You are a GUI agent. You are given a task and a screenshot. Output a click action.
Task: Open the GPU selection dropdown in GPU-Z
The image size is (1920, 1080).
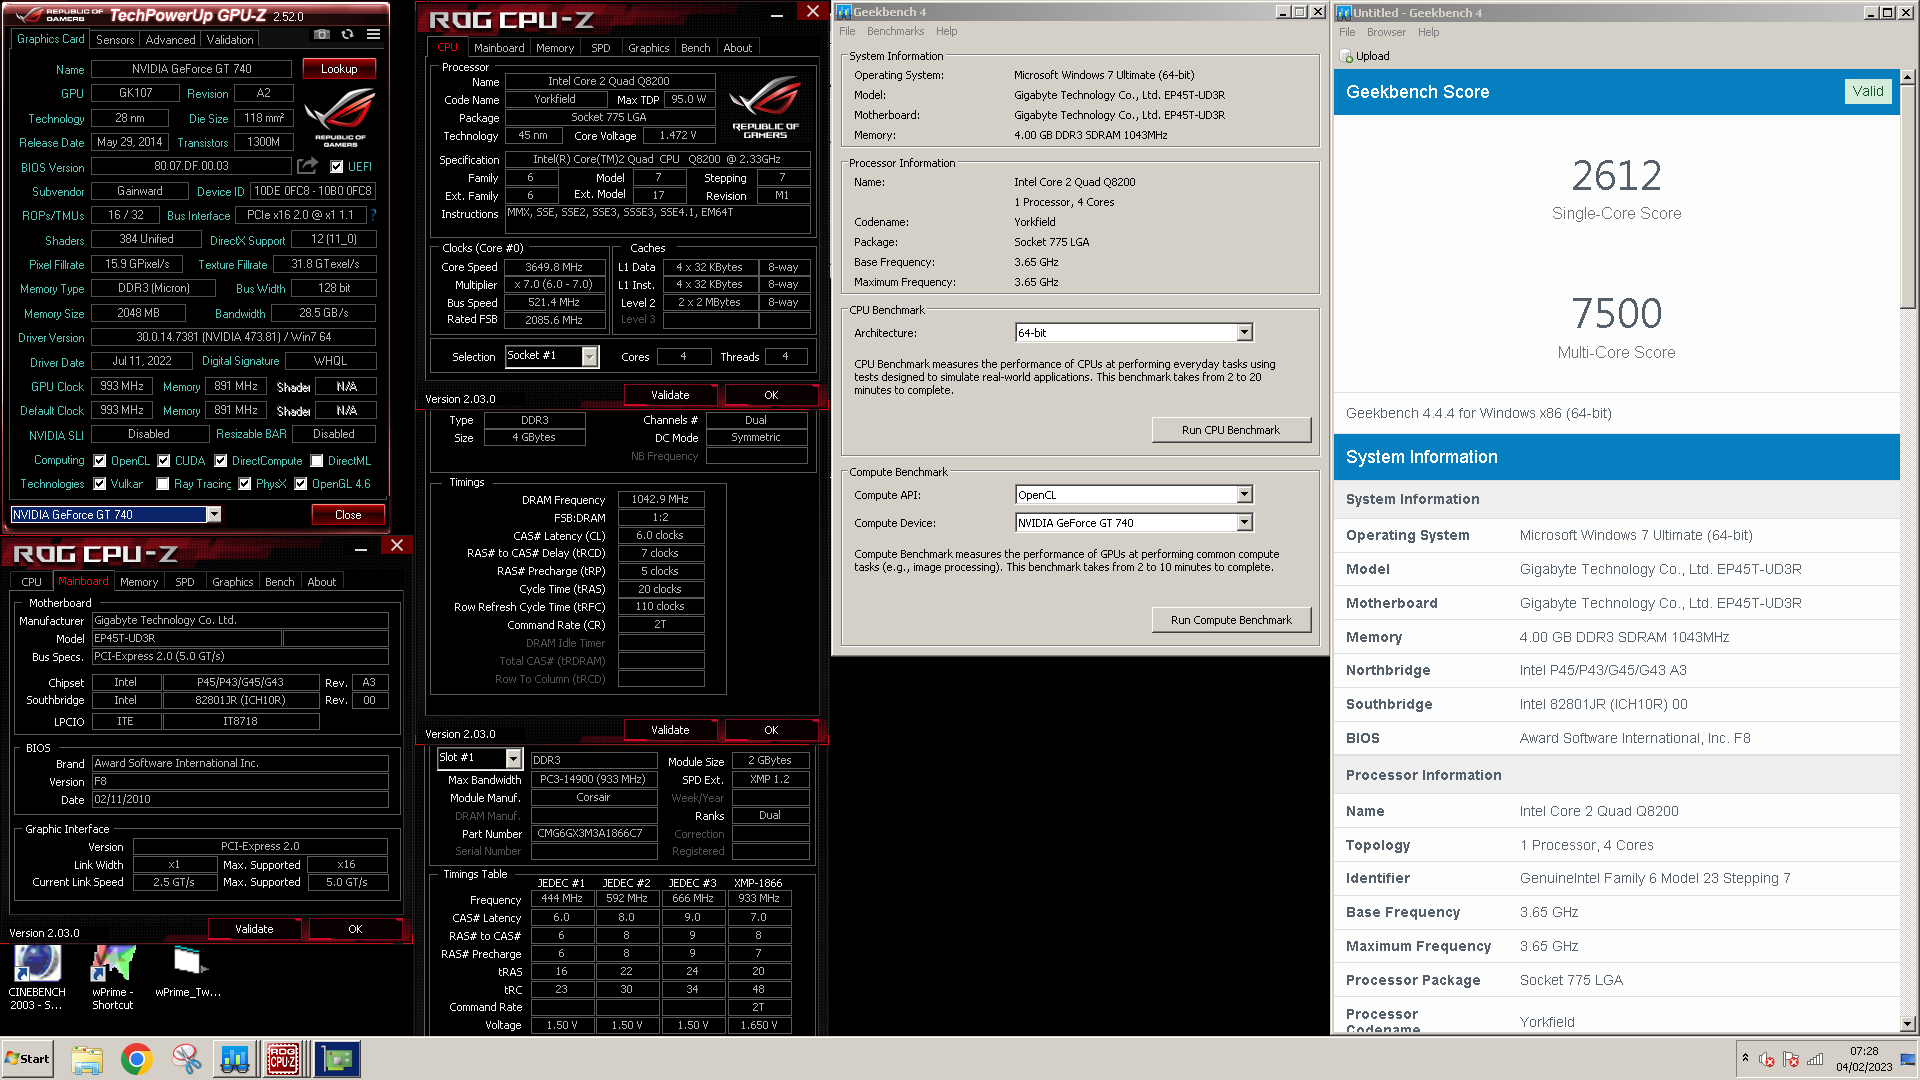coord(214,515)
